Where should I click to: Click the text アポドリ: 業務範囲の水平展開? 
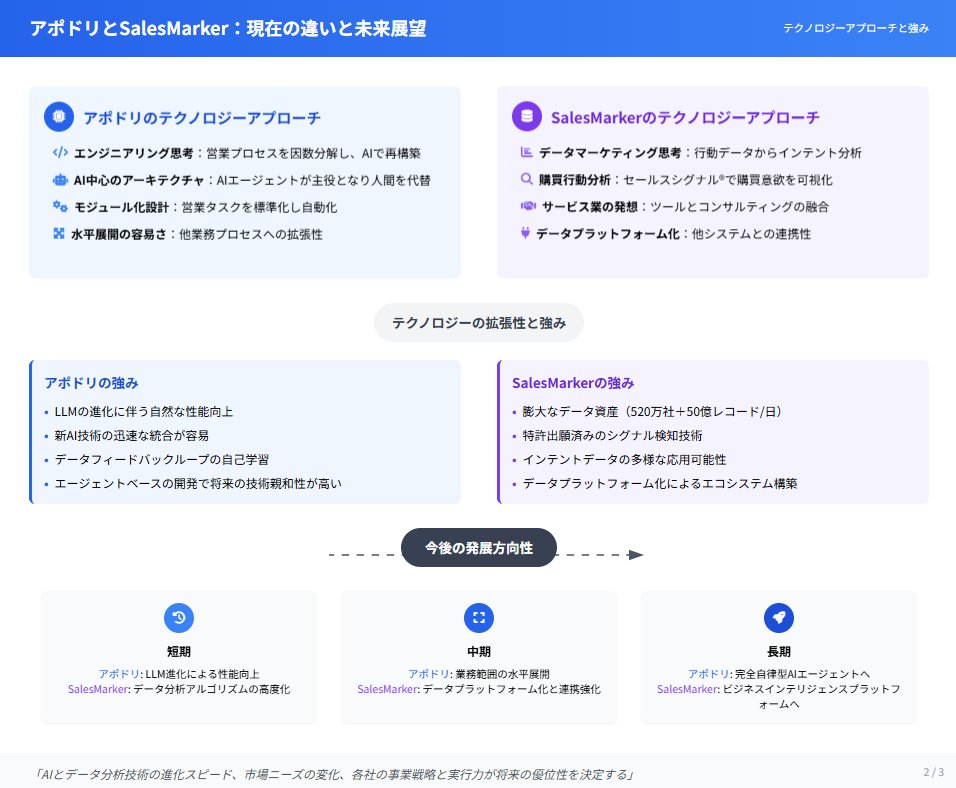479,674
